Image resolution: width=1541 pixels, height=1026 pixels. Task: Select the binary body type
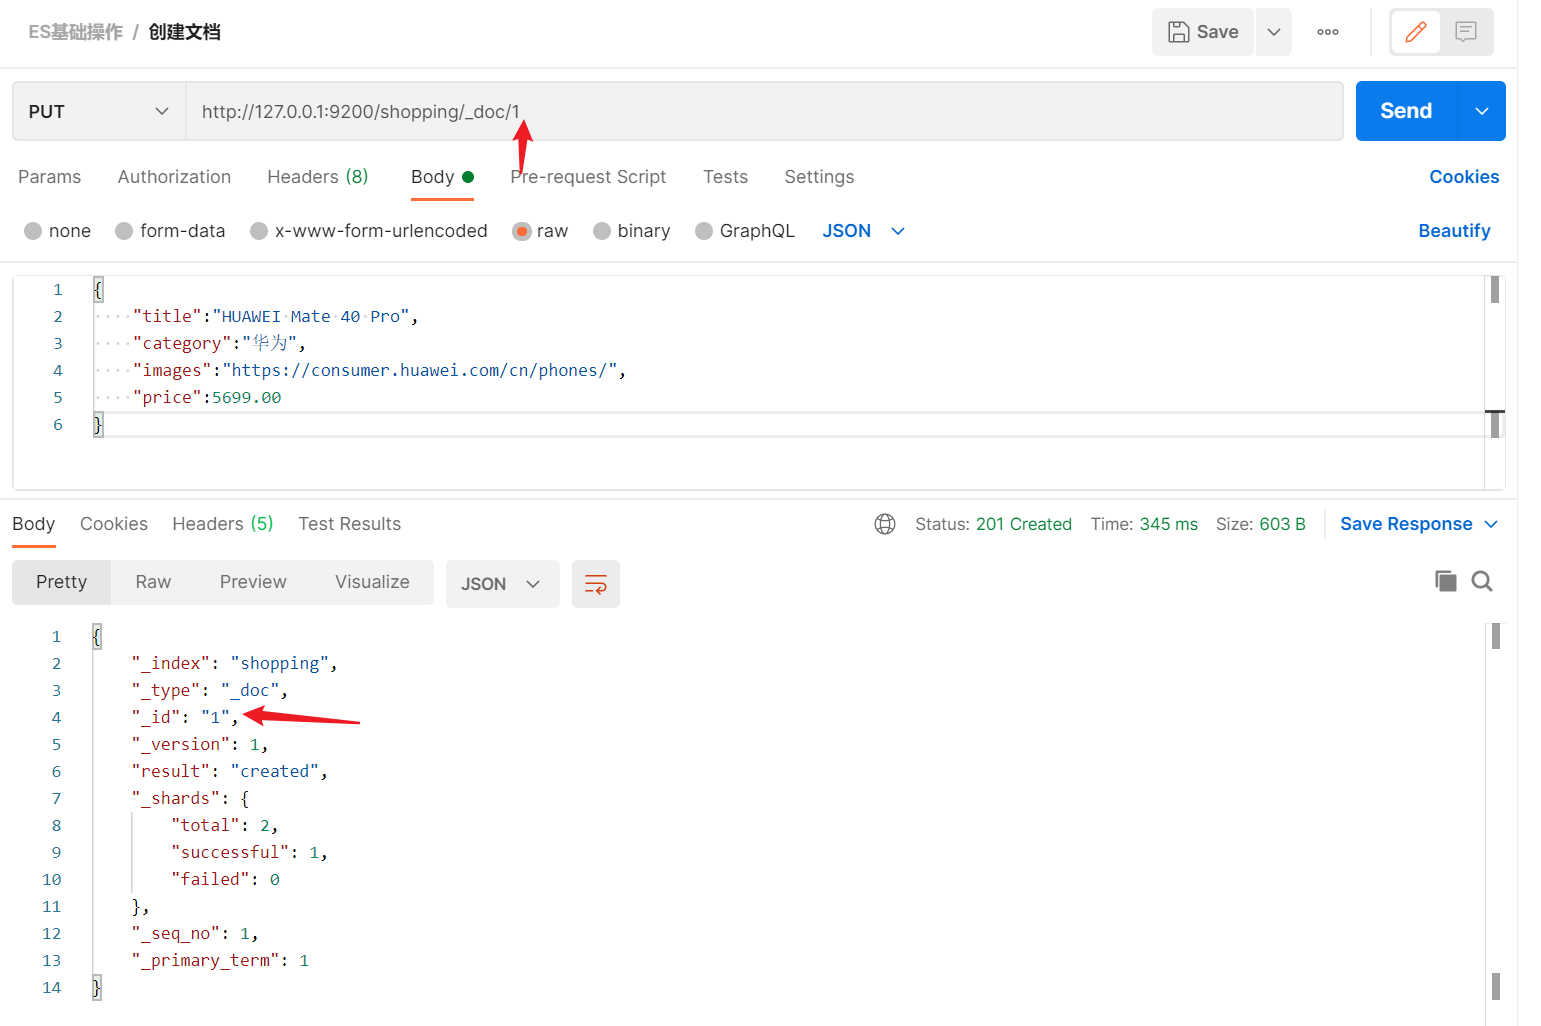631,230
